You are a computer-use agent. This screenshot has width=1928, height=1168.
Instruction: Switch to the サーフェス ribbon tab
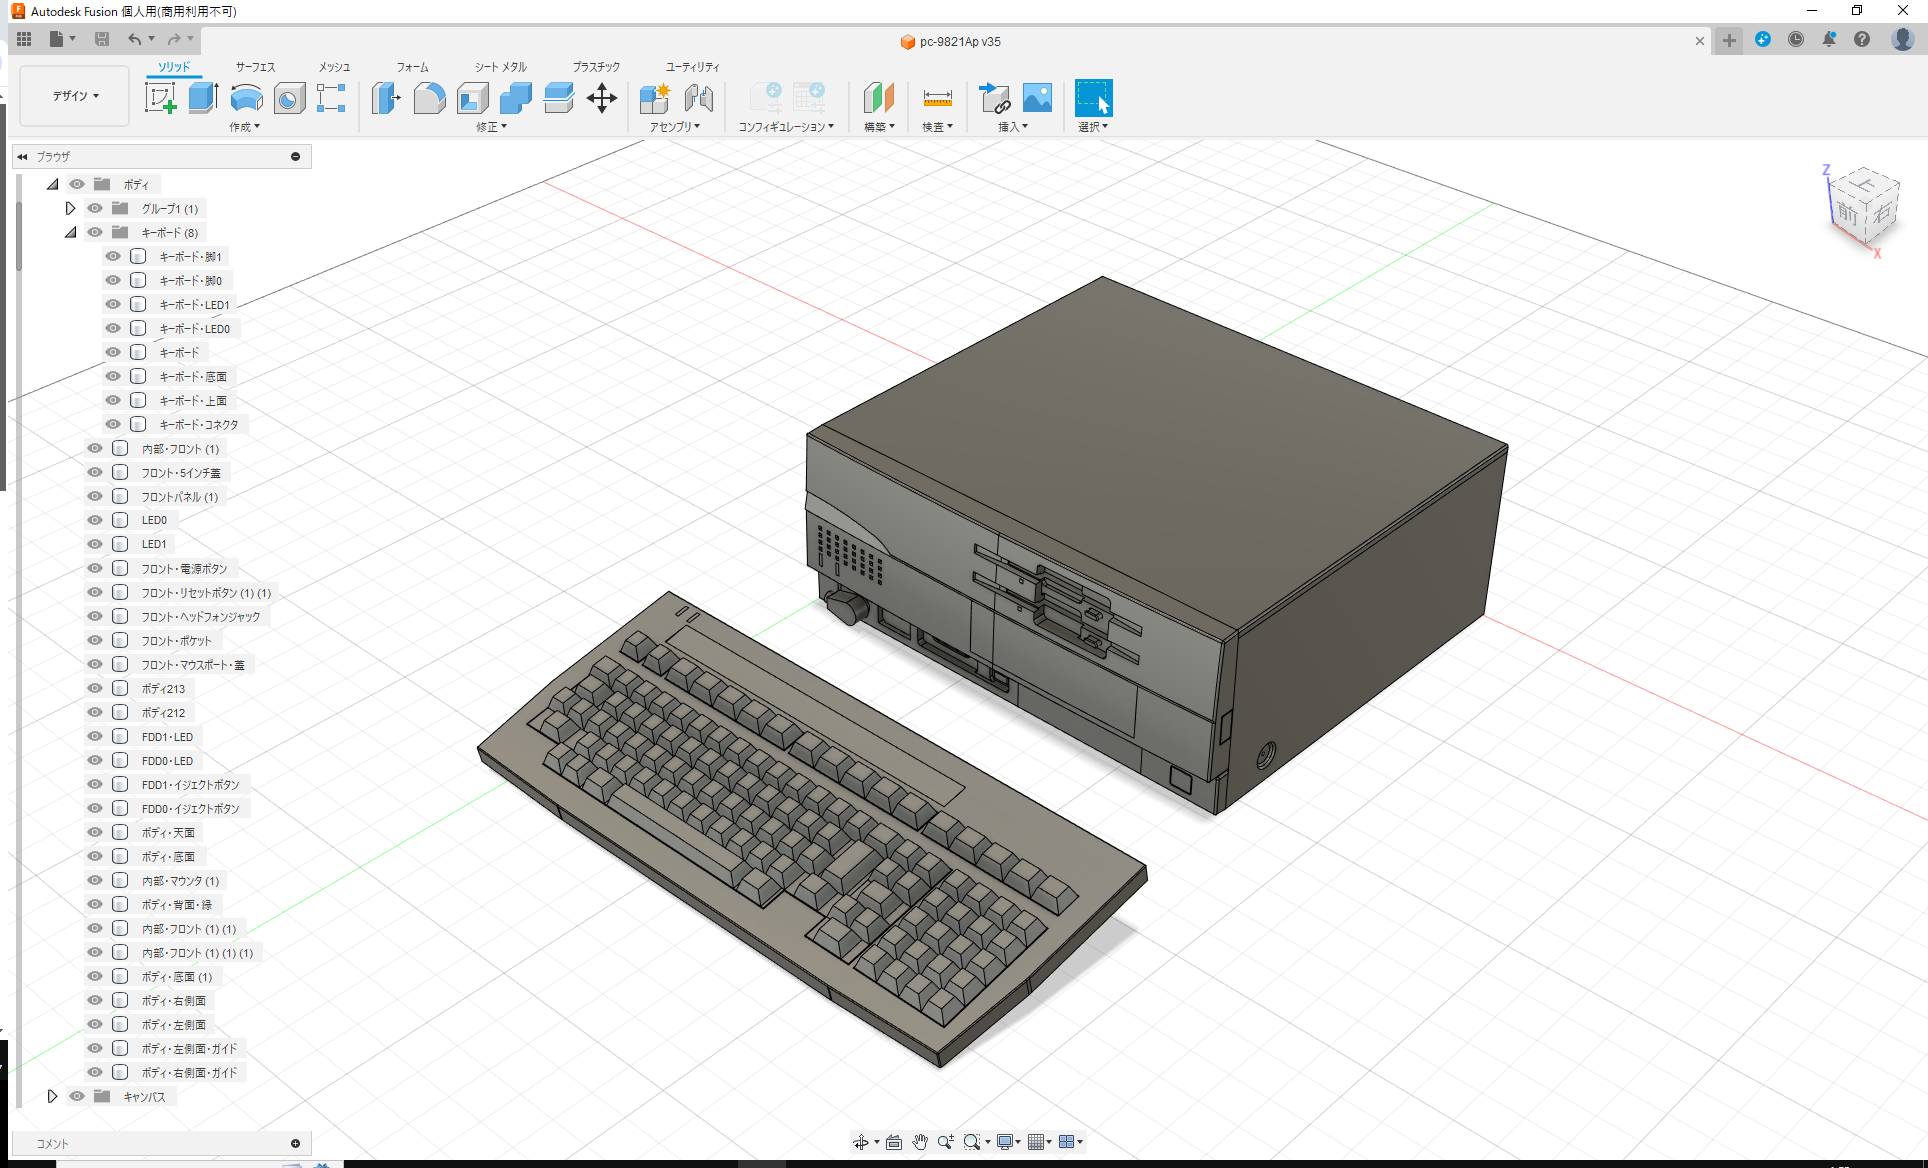click(x=255, y=66)
